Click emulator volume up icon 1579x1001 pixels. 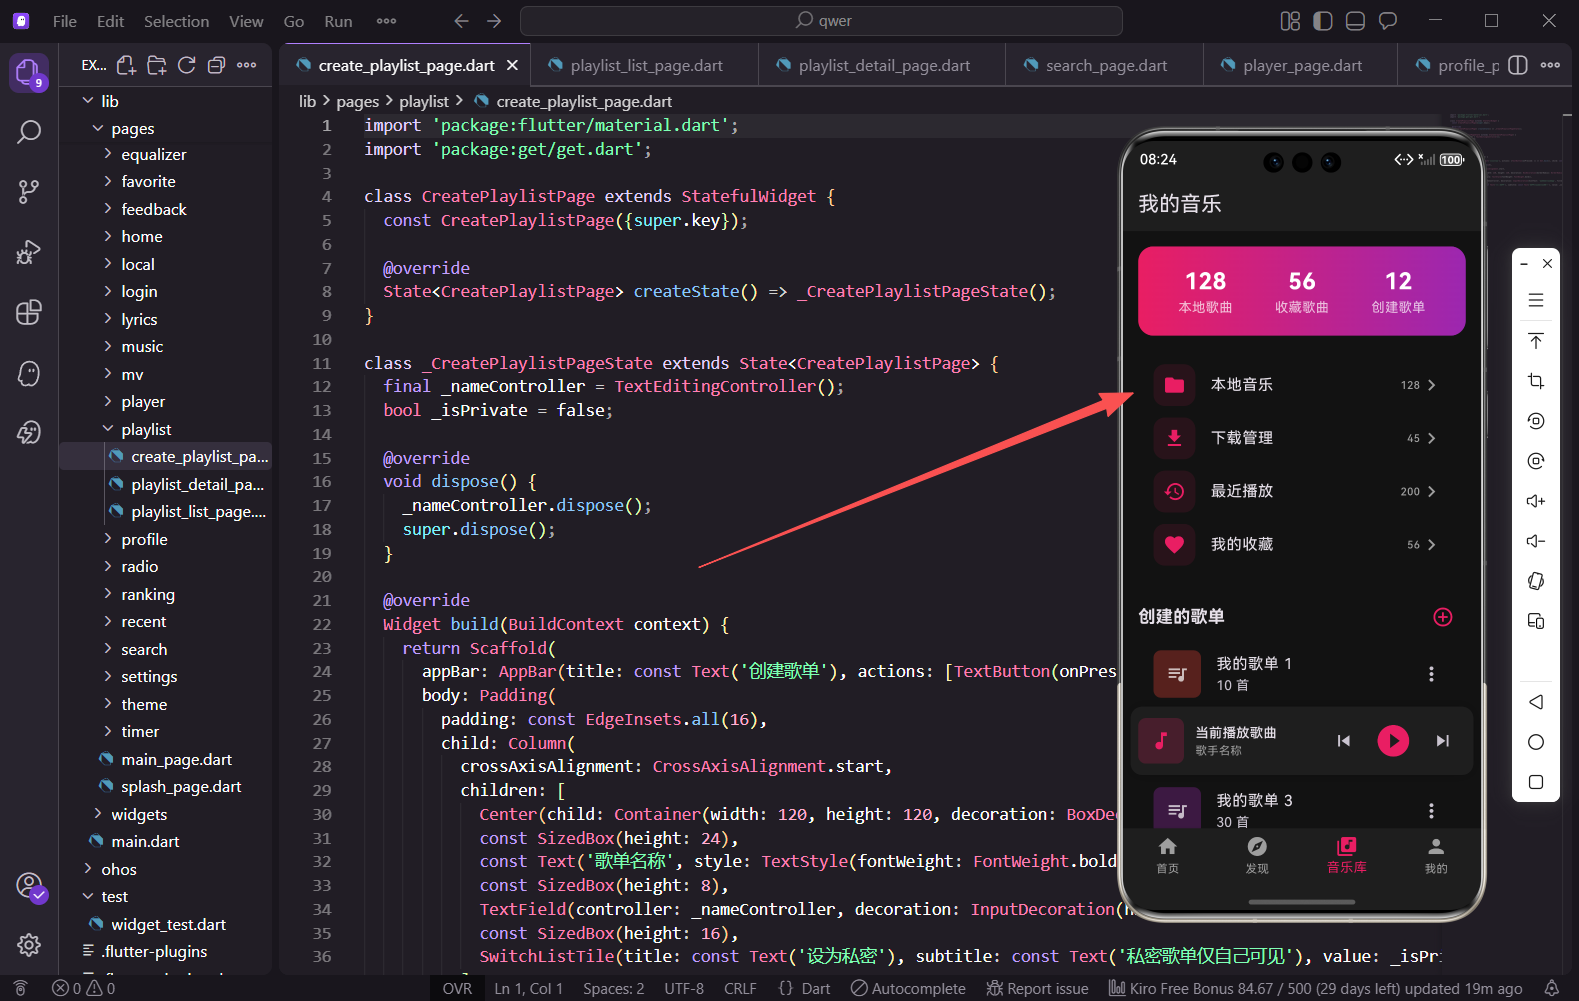(1536, 501)
